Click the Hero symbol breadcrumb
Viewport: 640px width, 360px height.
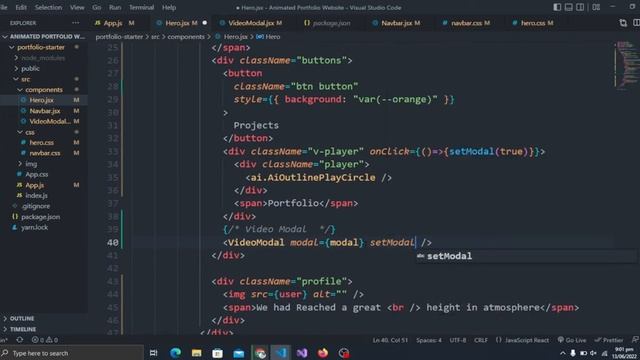pos(273,37)
